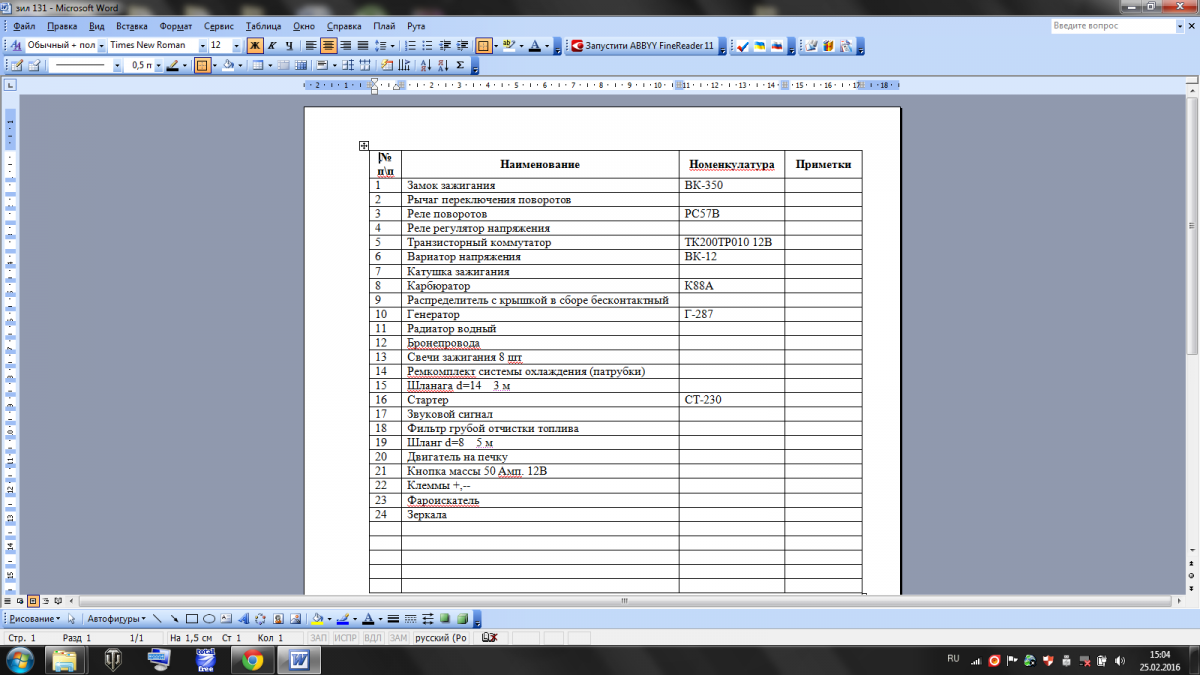Expand the Автофигуры menu
Screen dimensions: 1200x675
coord(115,619)
